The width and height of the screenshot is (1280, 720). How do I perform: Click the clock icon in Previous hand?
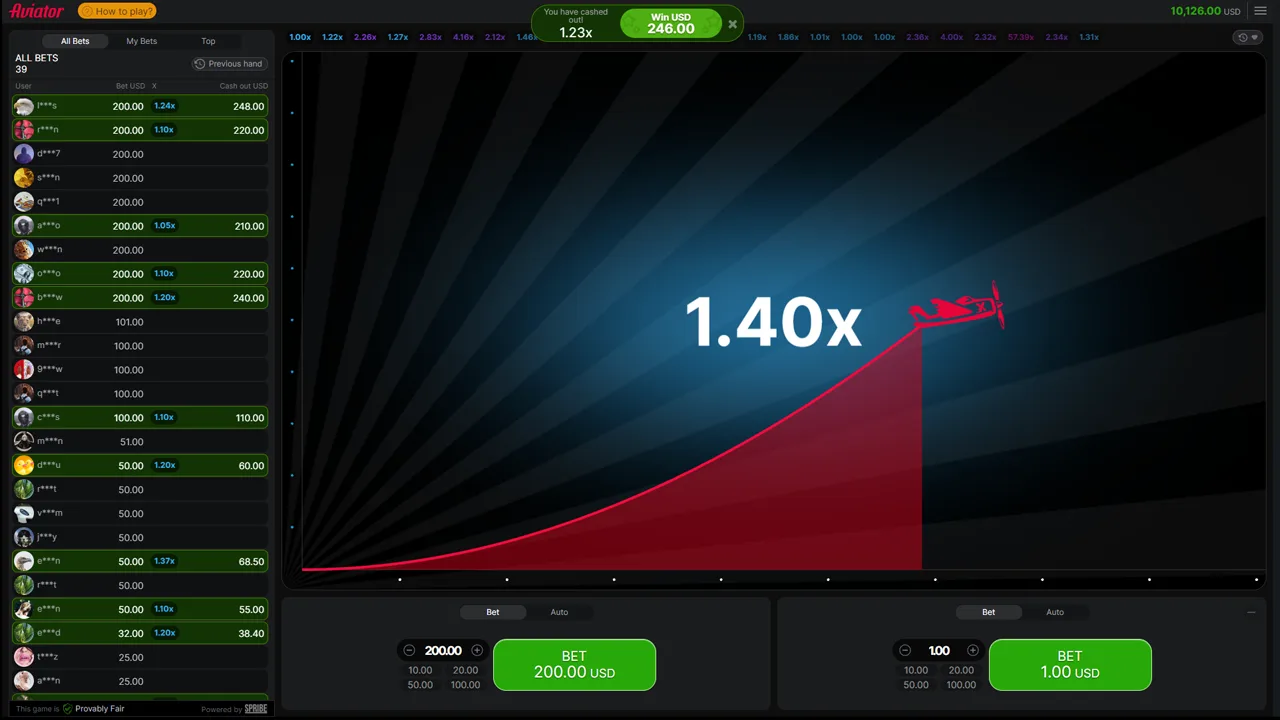(x=200, y=64)
